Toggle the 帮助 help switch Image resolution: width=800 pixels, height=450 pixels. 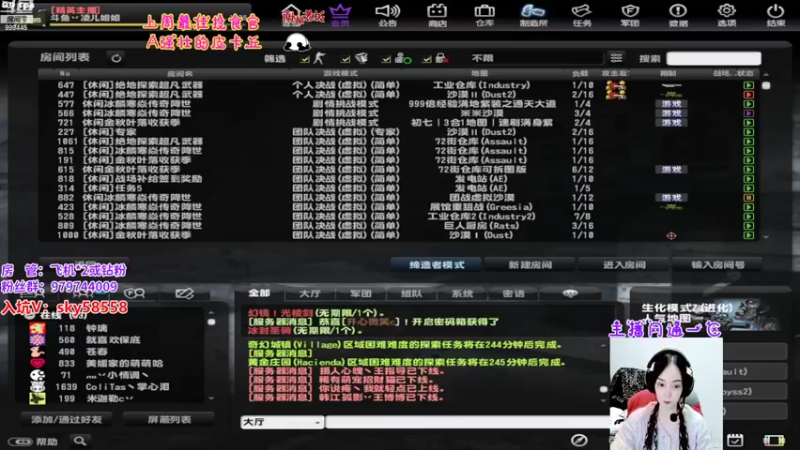click(x=21, y=441)
